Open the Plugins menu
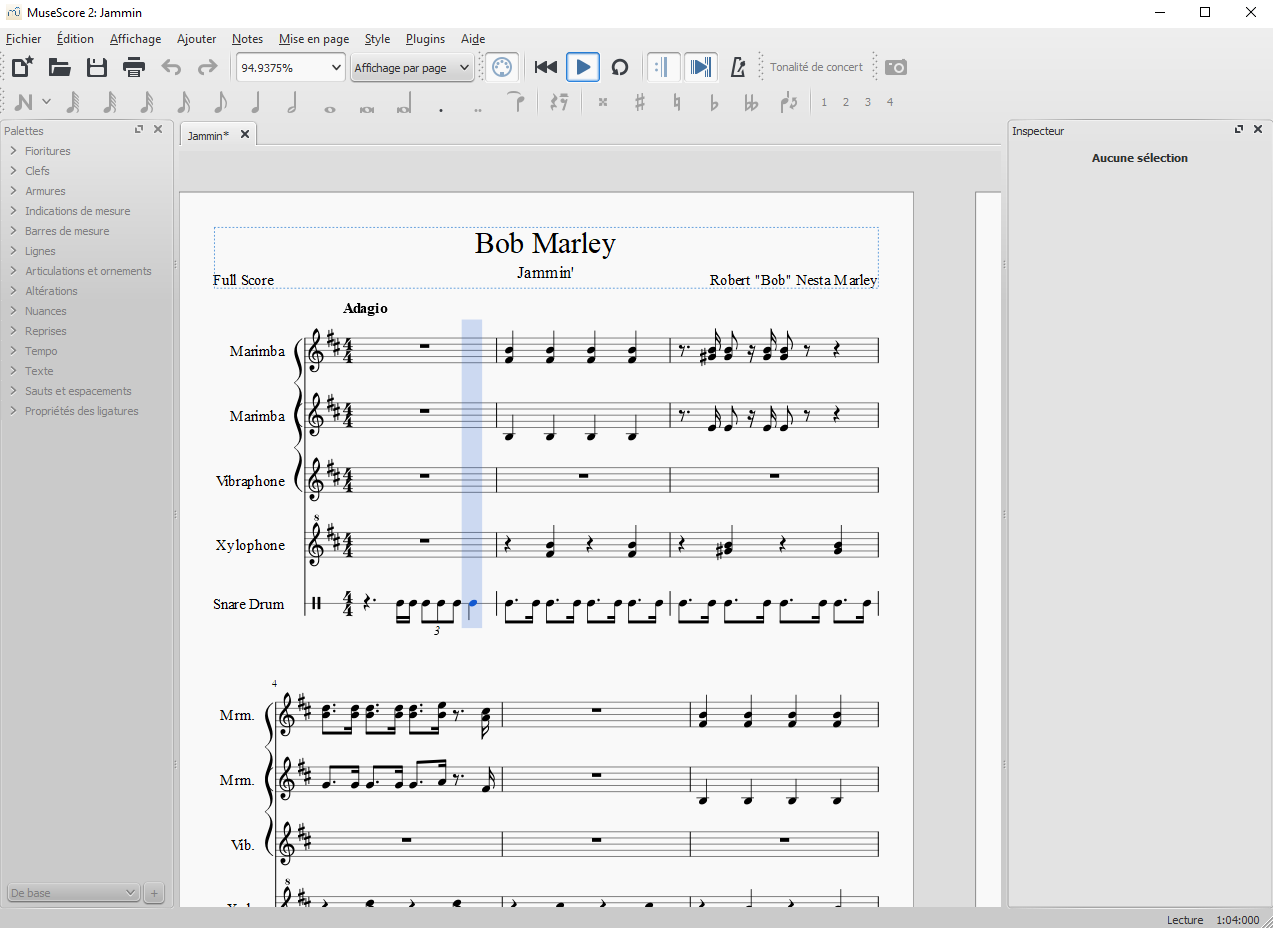Image resolution: width=1273 pixels, height=928 pixels. click(425, 39)
